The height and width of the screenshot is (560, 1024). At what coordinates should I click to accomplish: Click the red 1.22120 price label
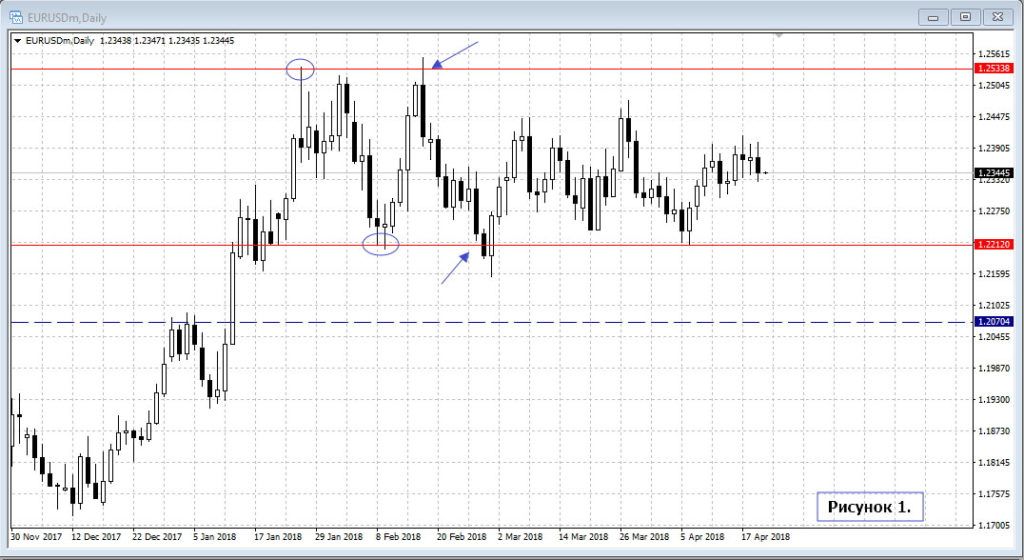[x=993, y=244]
